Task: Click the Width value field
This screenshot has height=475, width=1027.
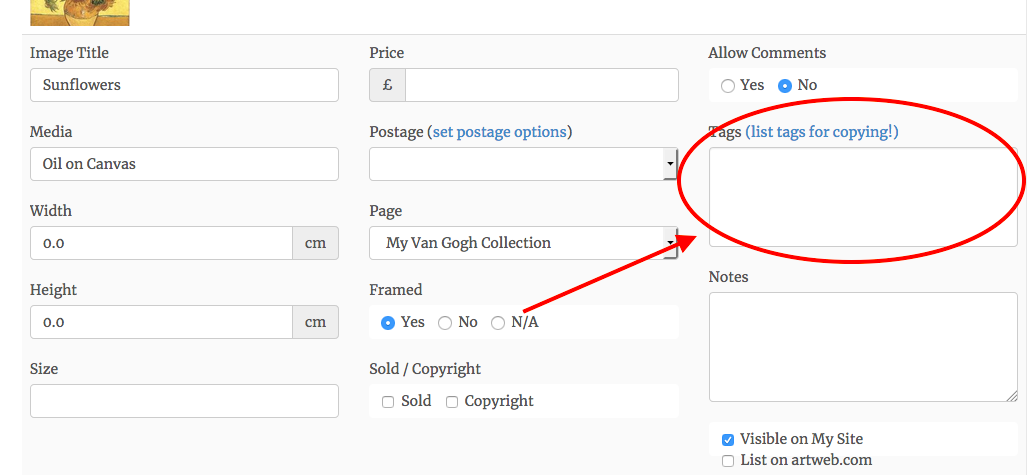Action: click(x=161, y=243)
